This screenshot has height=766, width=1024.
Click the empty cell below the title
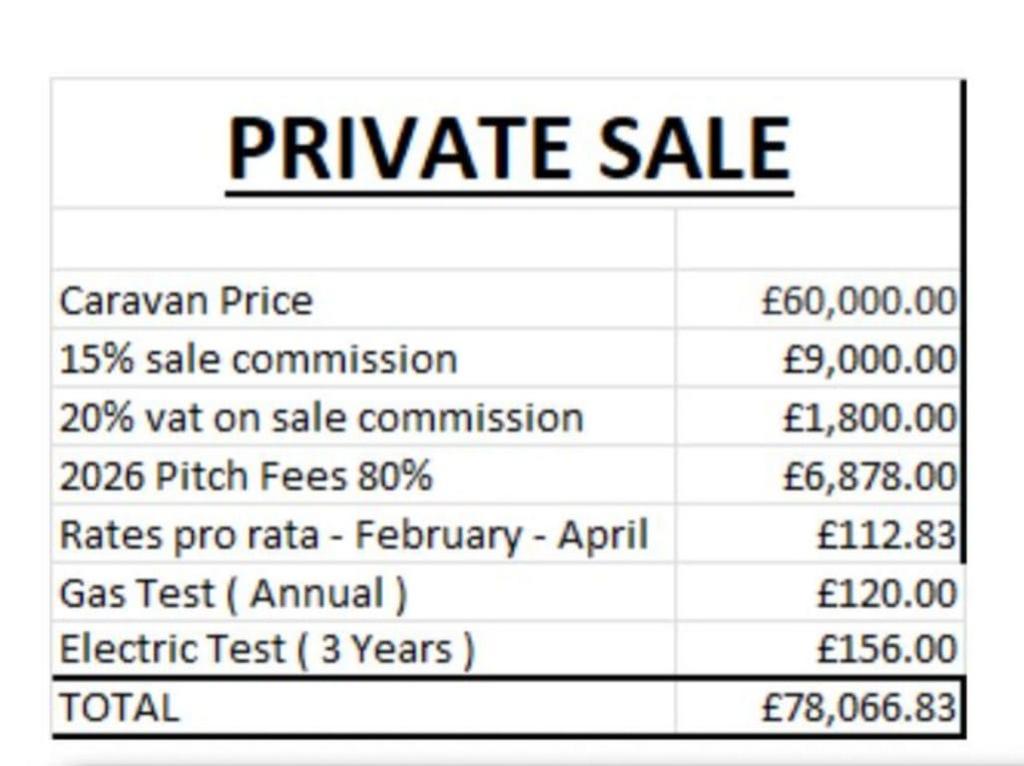364,238
